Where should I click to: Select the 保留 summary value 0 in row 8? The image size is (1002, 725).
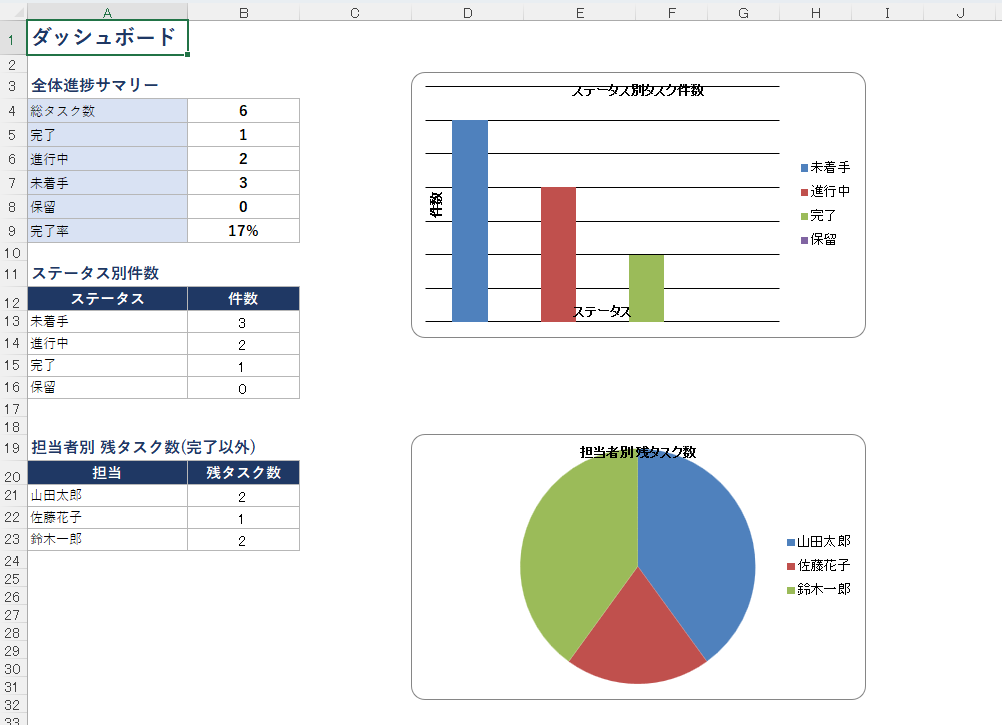[x=243, y=207]
